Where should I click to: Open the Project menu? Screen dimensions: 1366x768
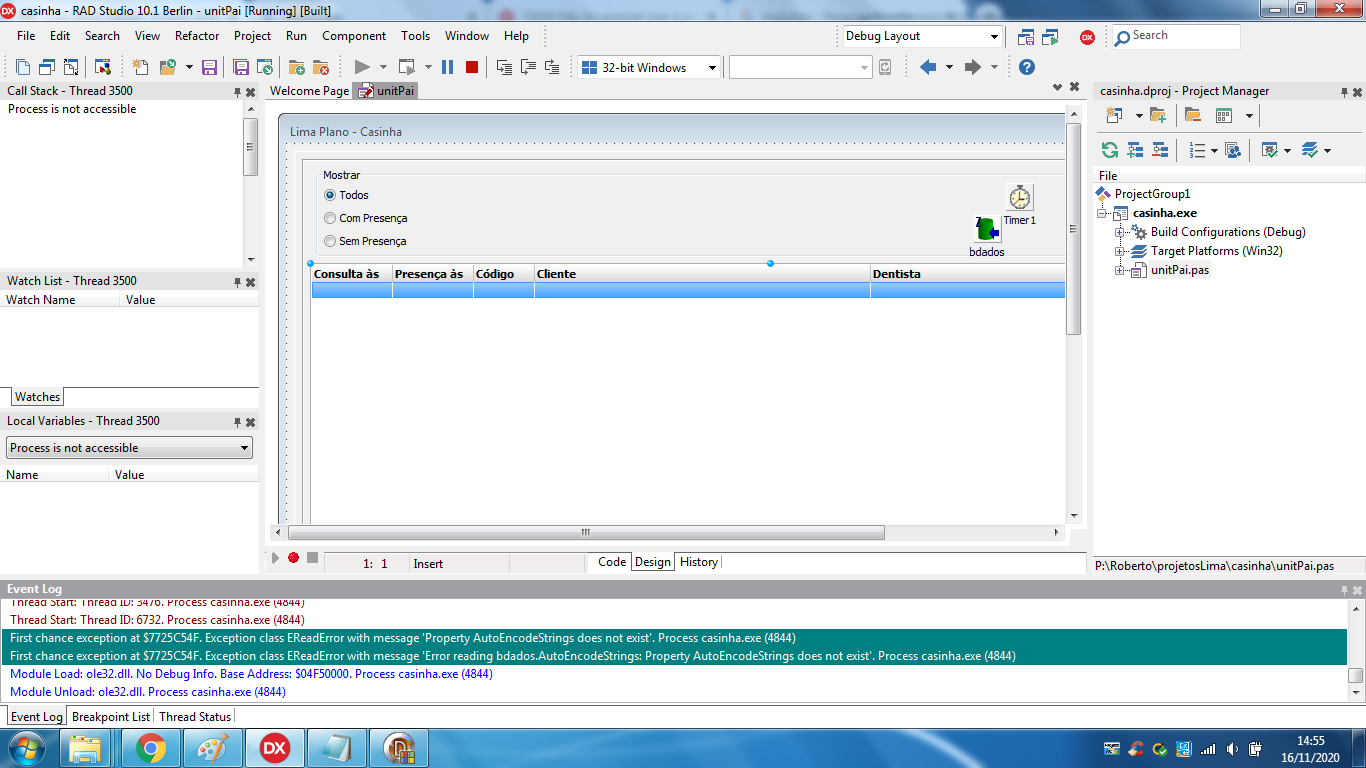point(253,36)
